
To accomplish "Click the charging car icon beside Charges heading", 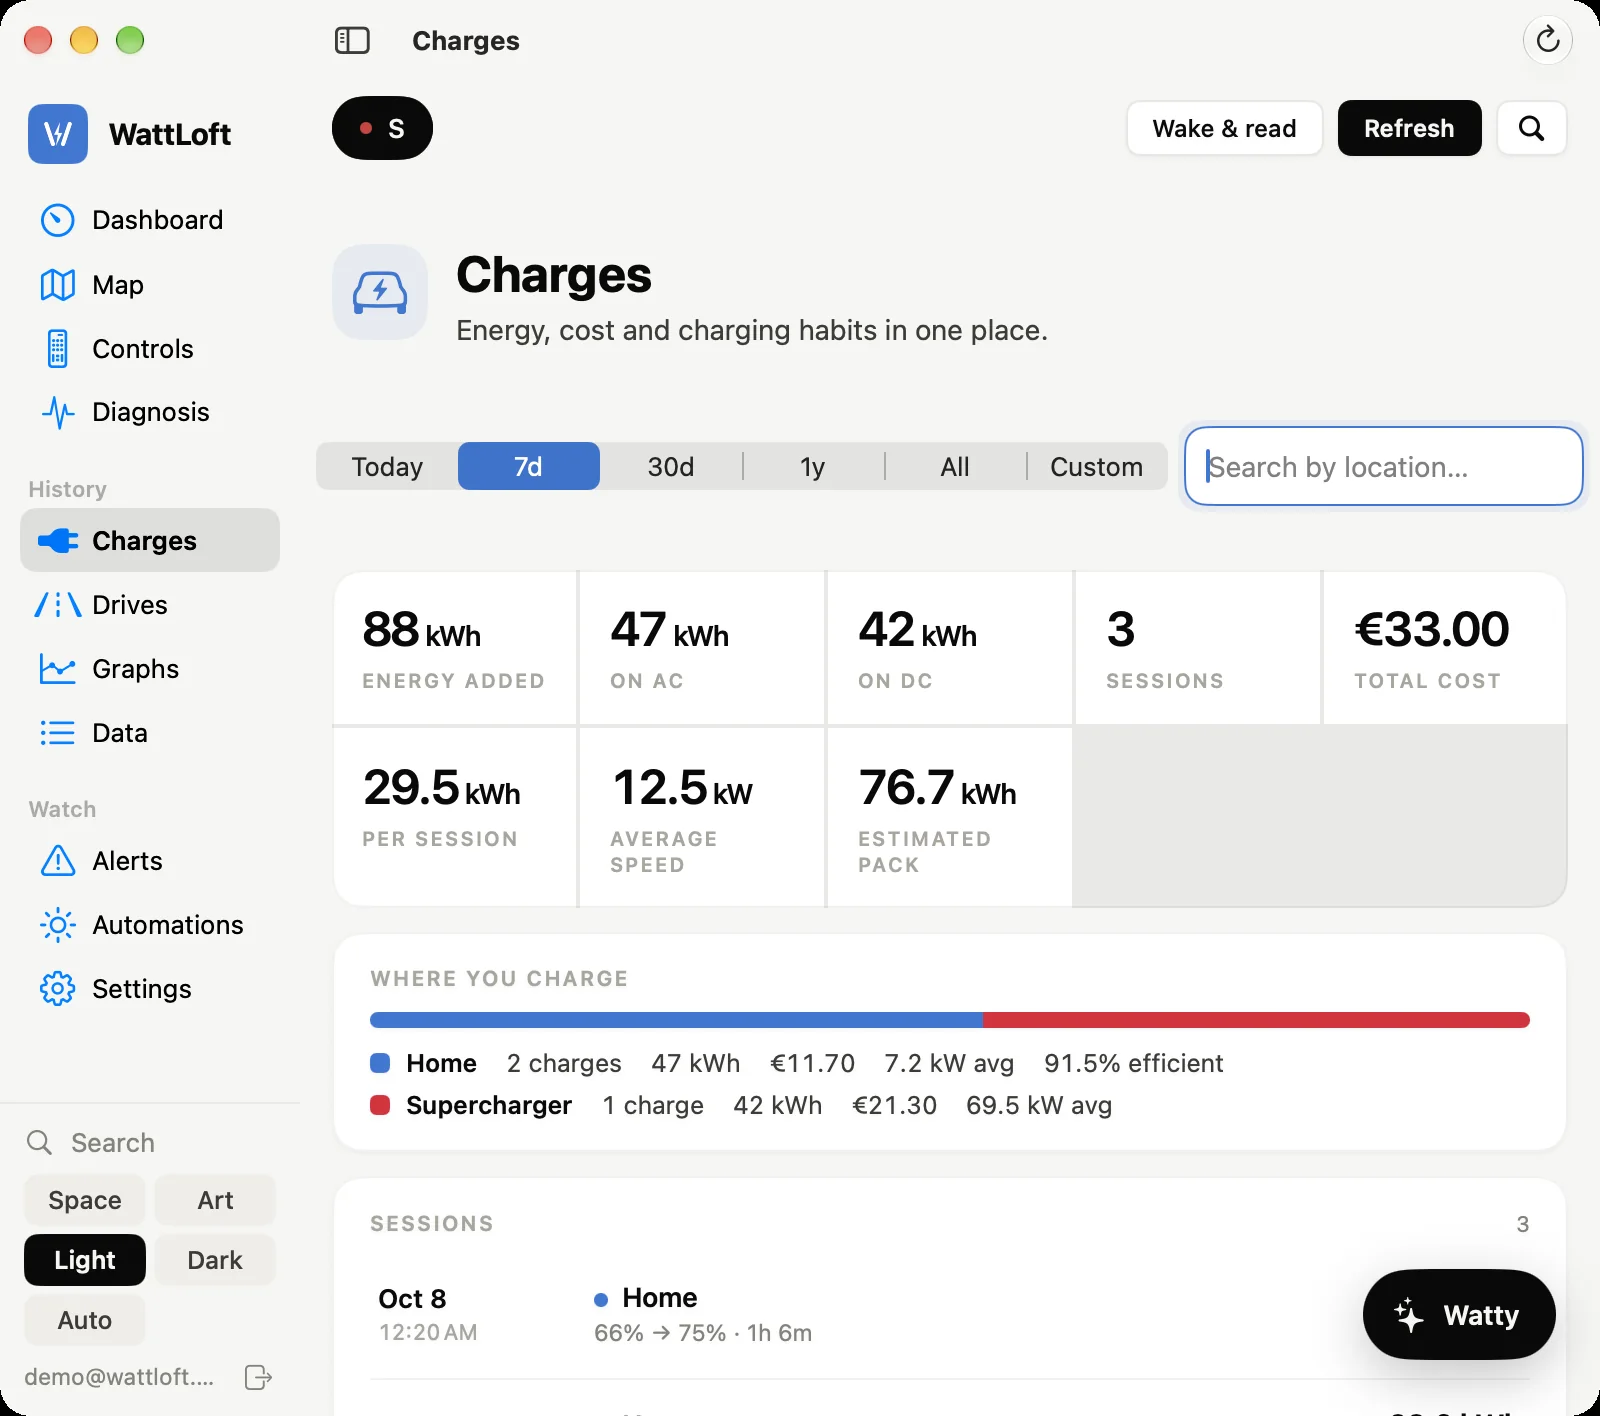I will (x=380, y=292).
